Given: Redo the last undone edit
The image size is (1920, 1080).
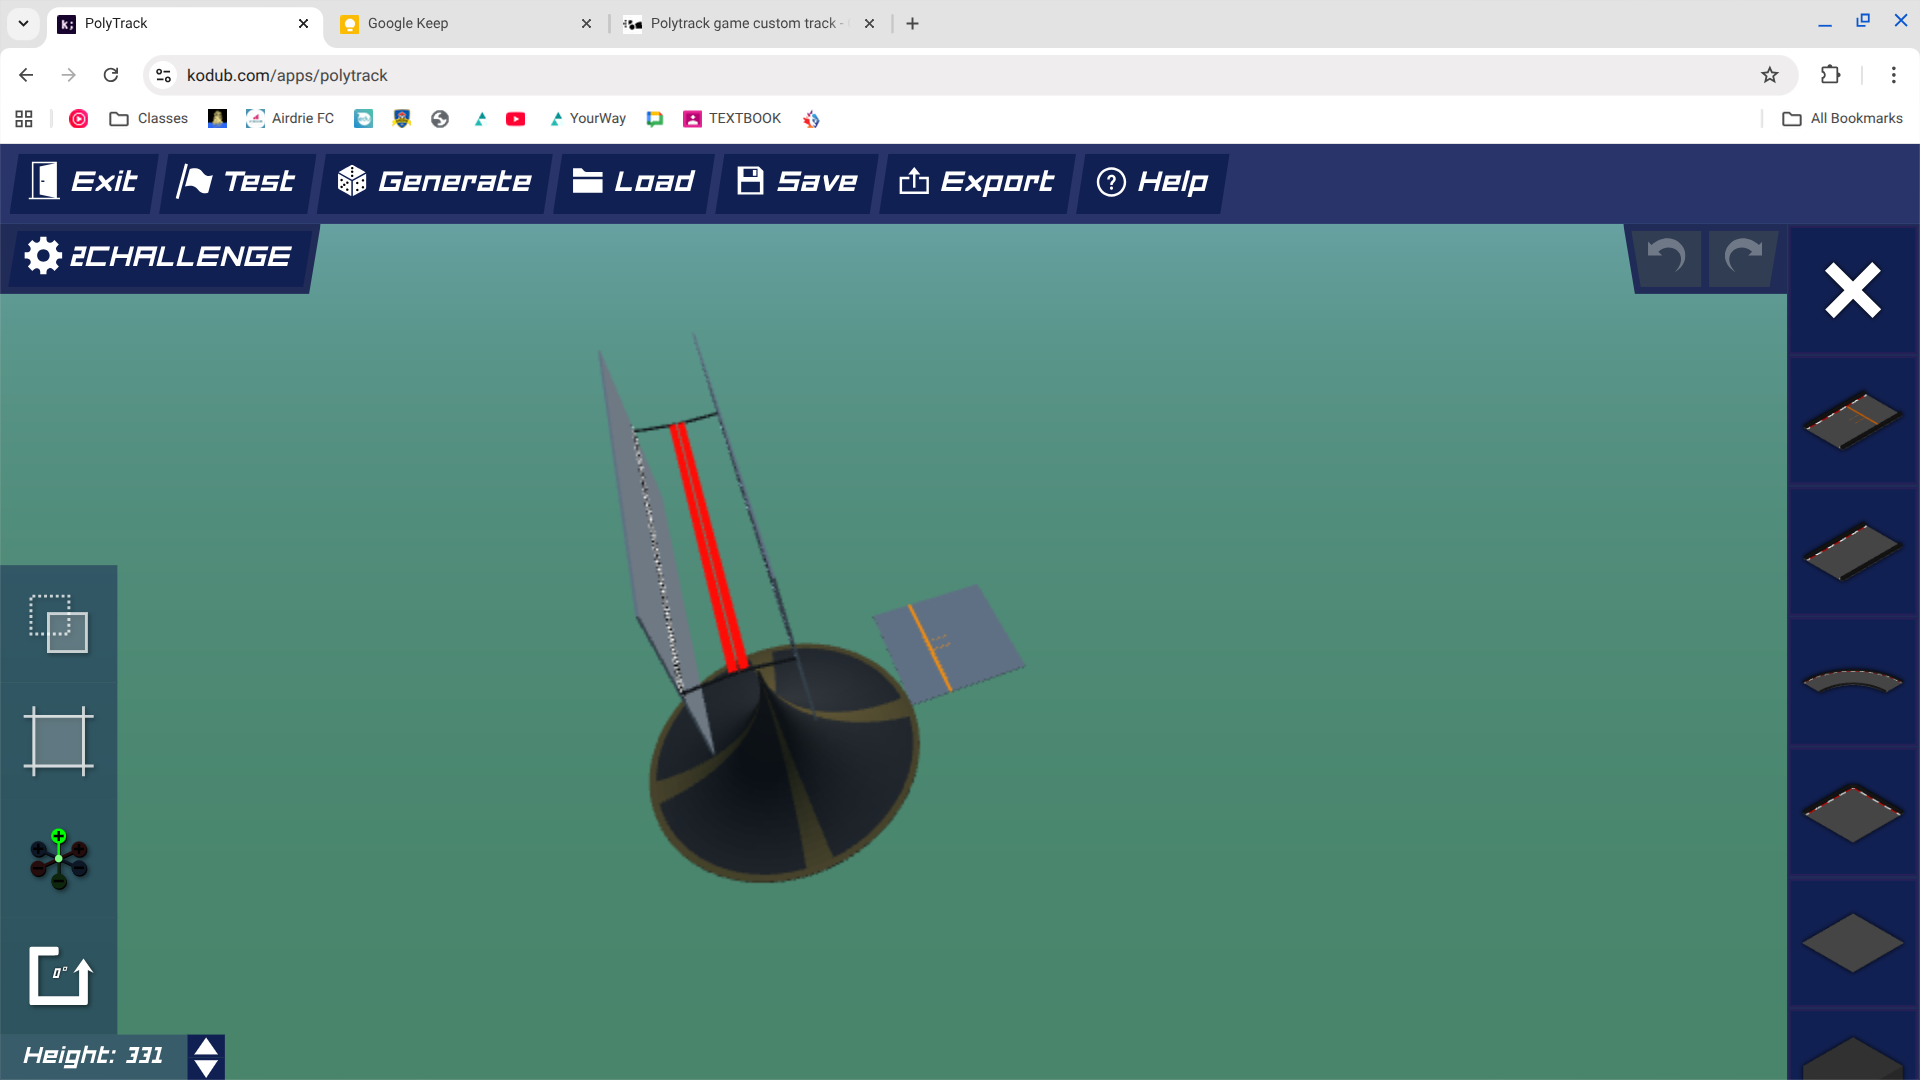Looking at the screenshot, I should coord(1743,258).
